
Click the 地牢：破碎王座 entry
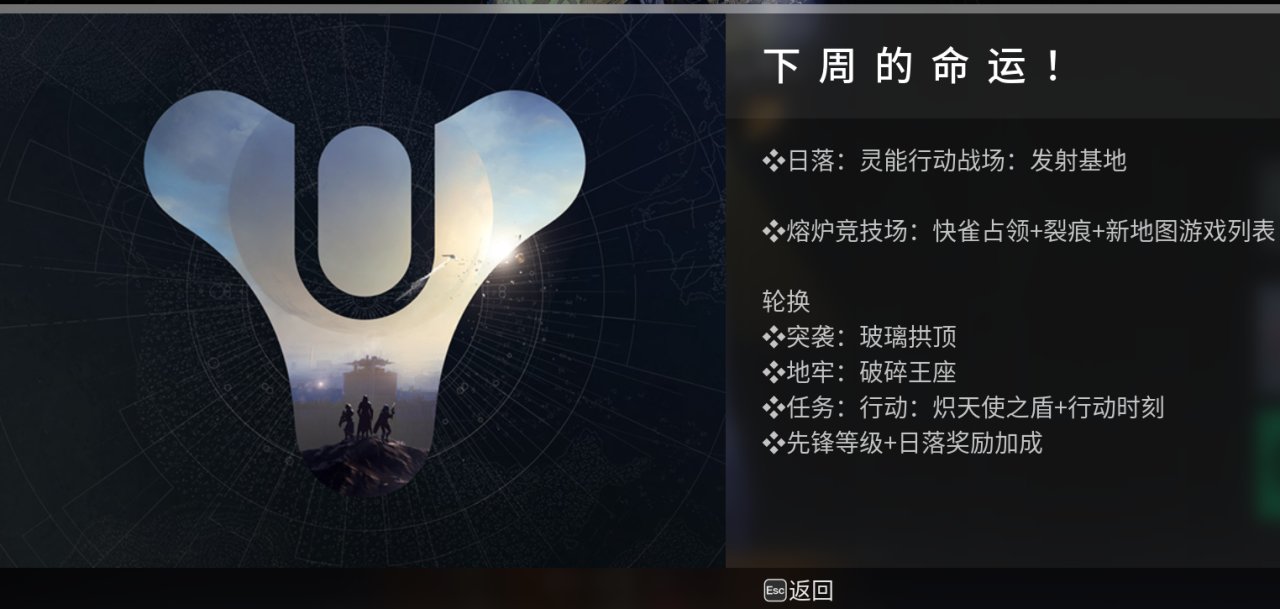click(x=860, y=373)
